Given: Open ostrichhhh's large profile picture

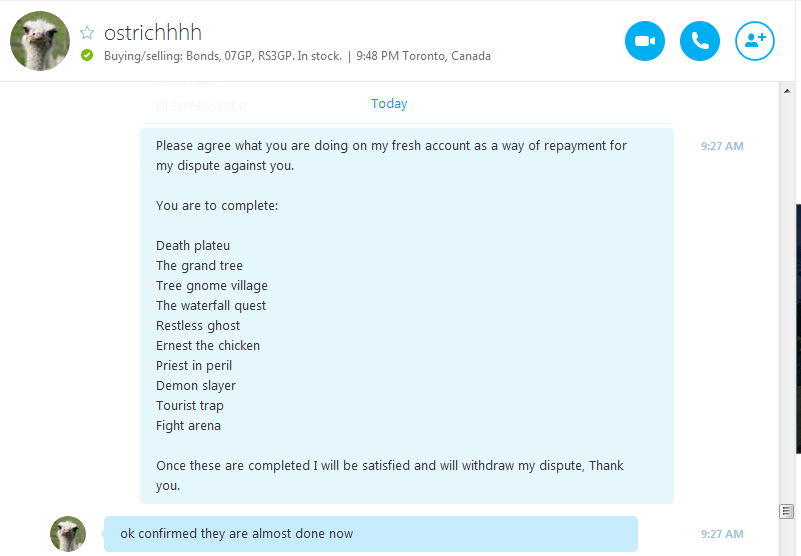Looking at the screenshot, I should (x=40, y=41).
